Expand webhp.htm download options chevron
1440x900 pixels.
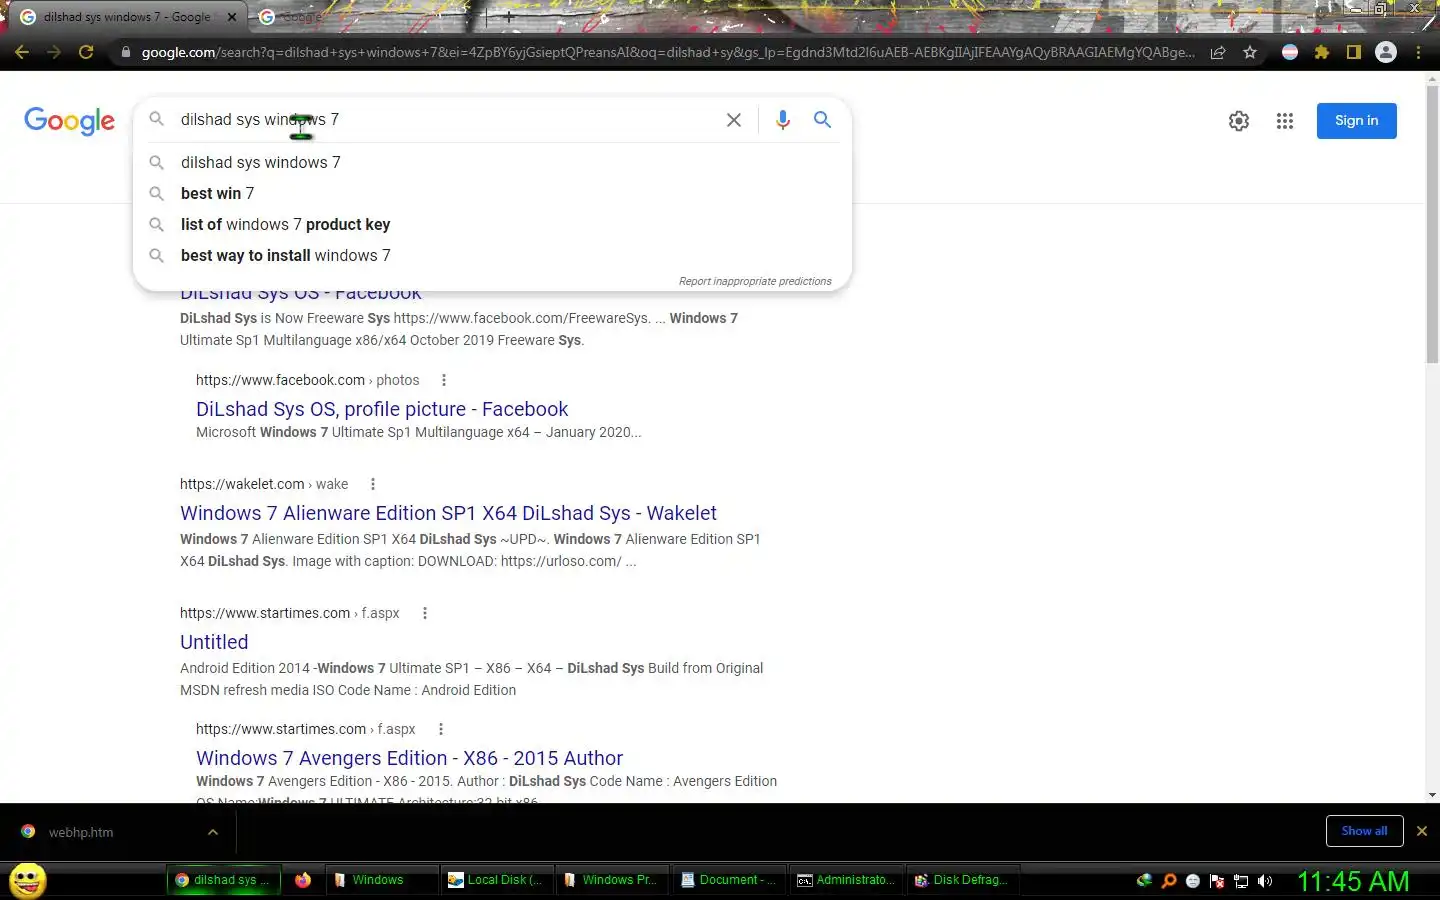213,832
